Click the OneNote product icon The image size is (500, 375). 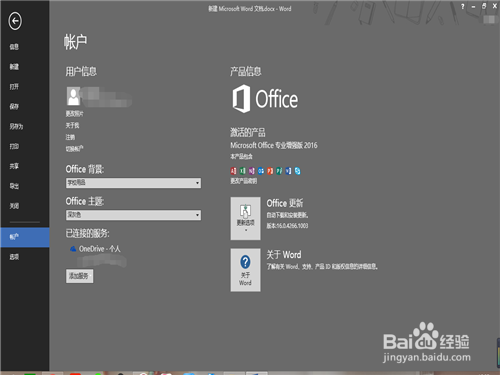tap(252, 171)
